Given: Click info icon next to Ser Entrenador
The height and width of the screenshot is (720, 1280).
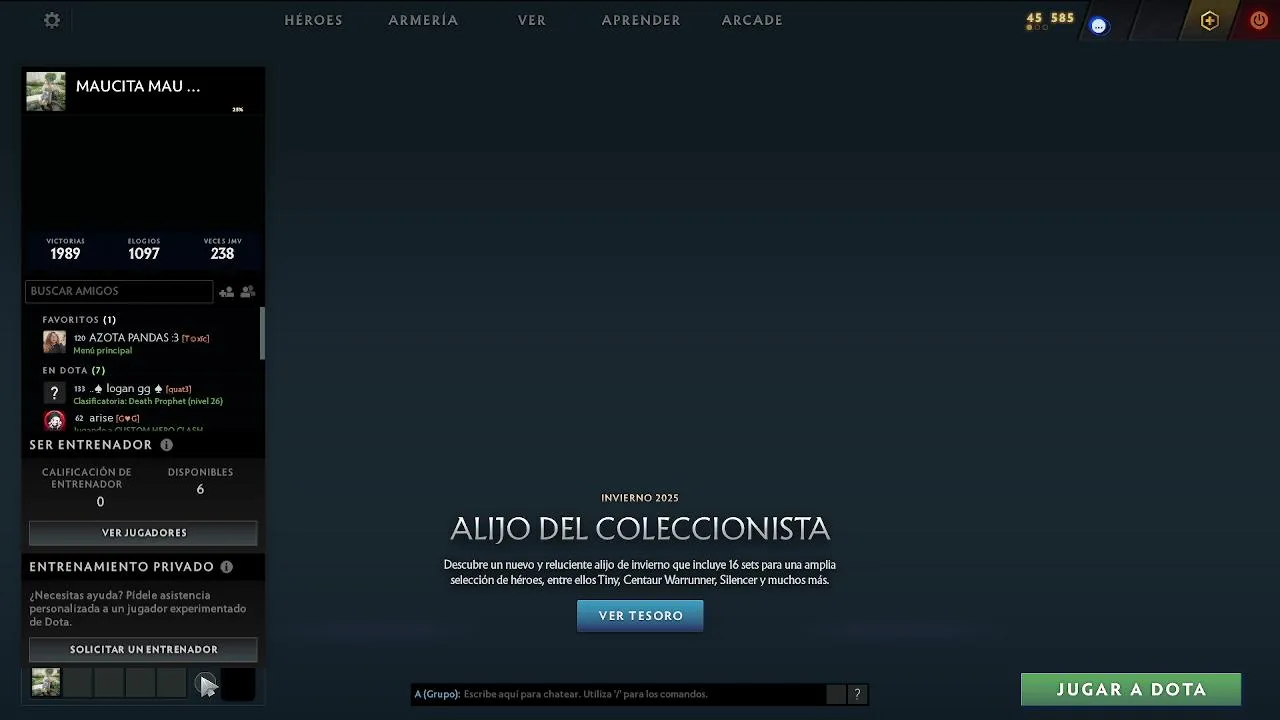Looking at the screenshot, I should [167, 445].
